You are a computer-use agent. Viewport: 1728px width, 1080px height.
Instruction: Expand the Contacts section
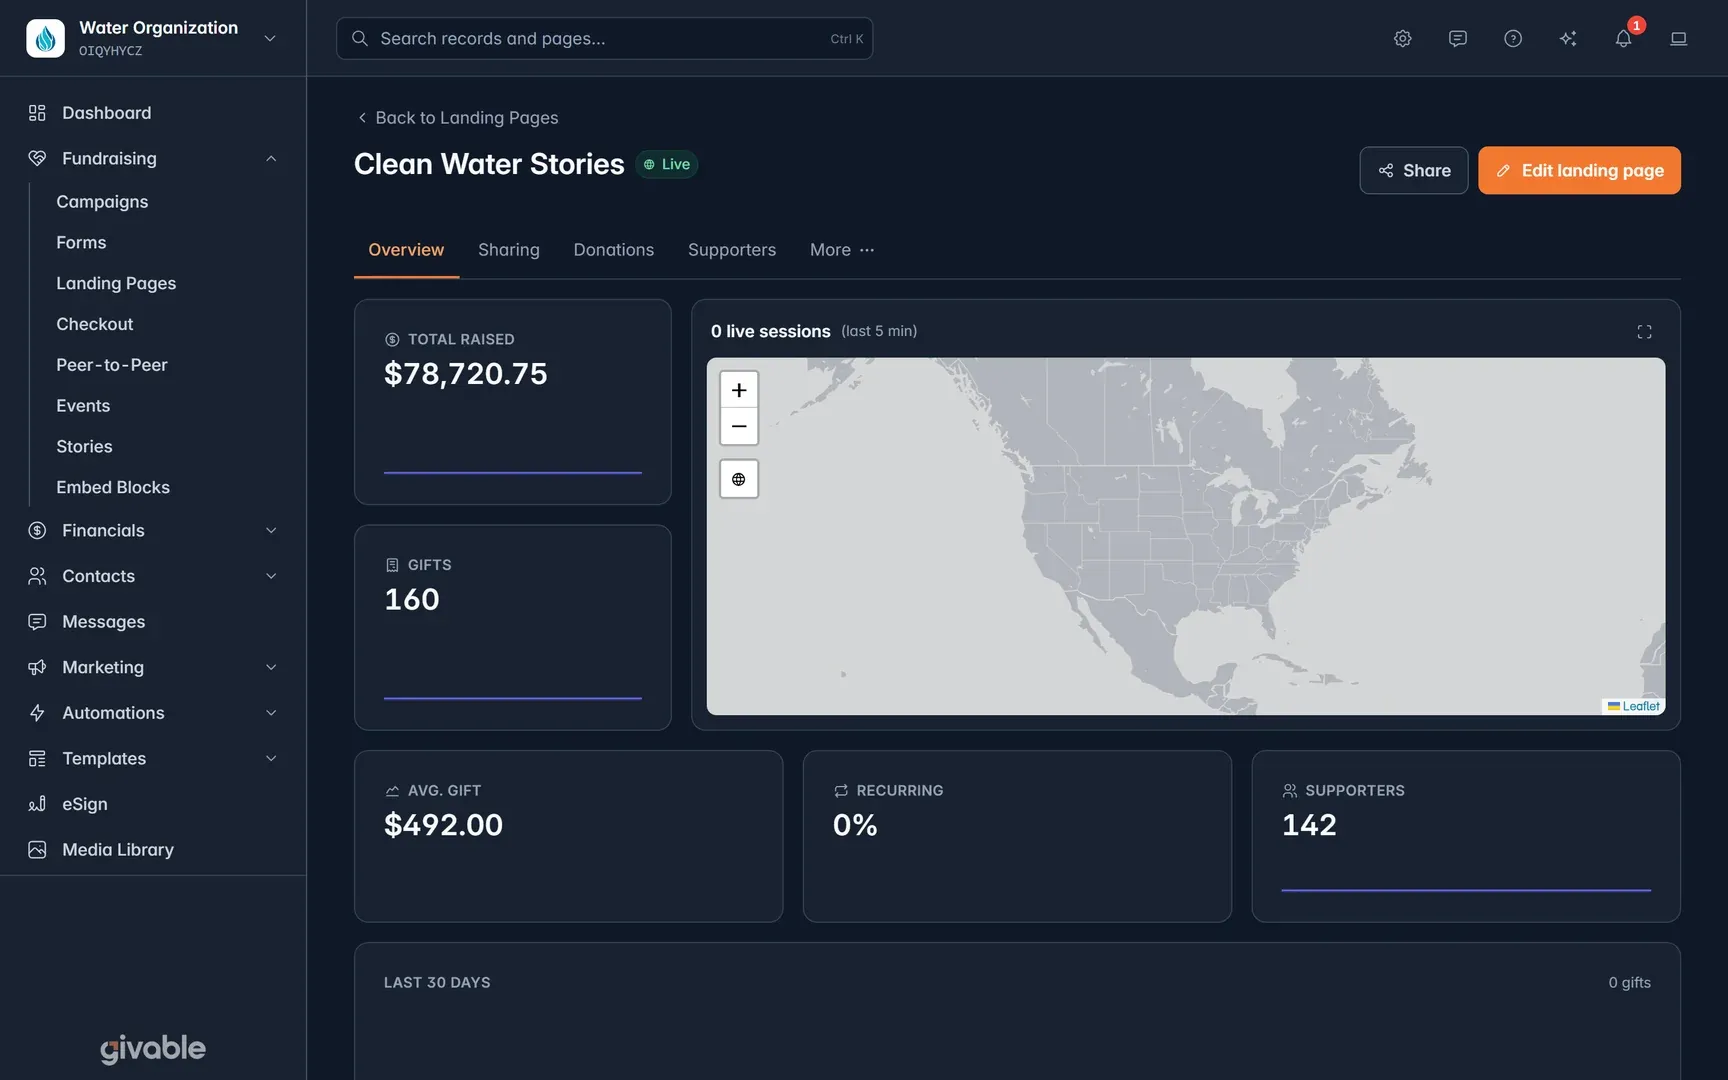(x=271, y=576)
